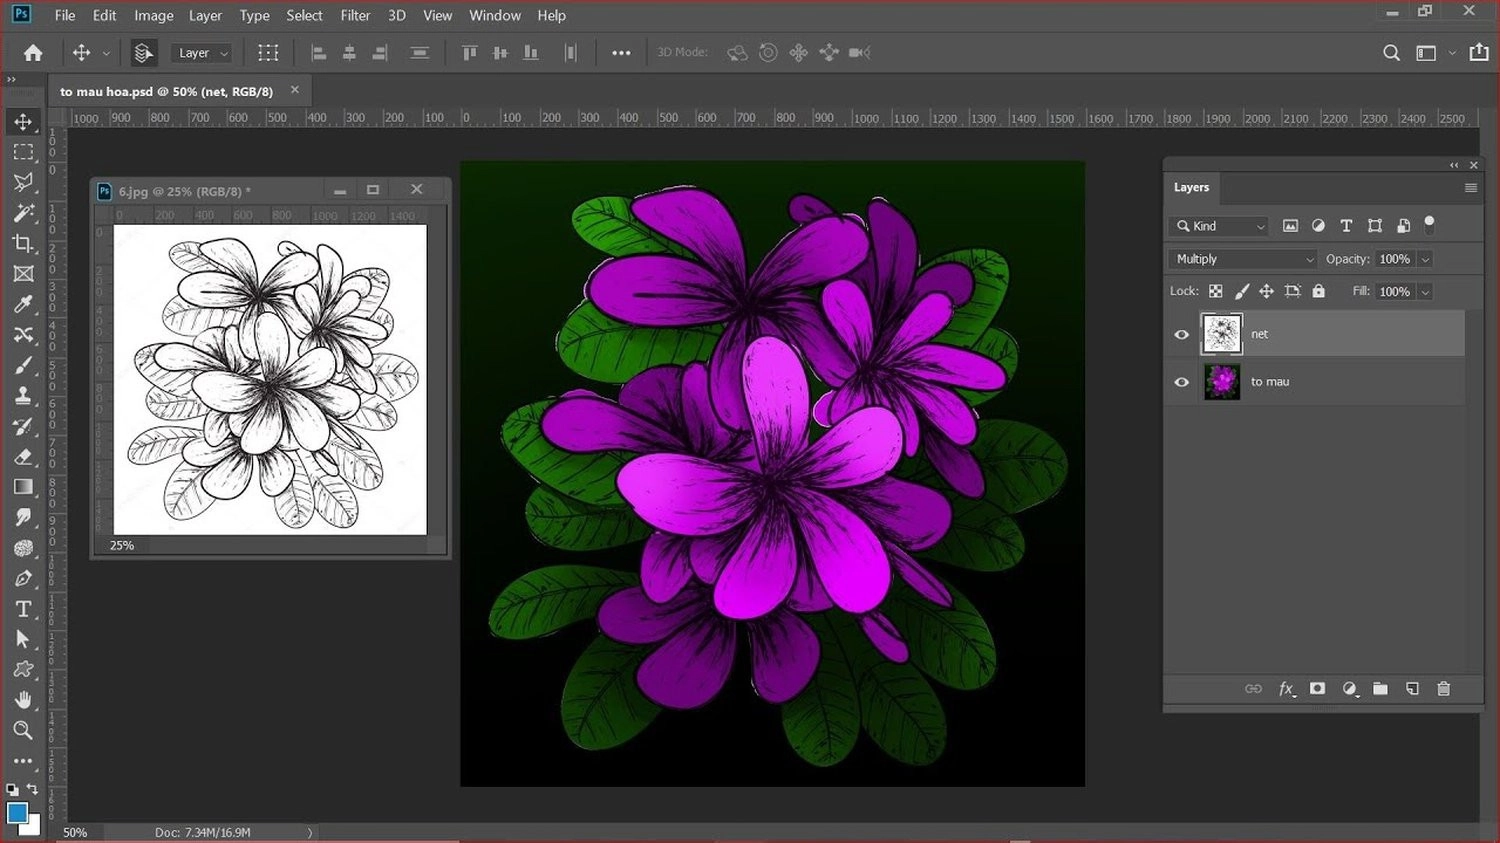Image resolution: width=1500 pixels, height=843 pixels.
Task: Collapse the Layers panel with double arrows
Action: 1454,165
